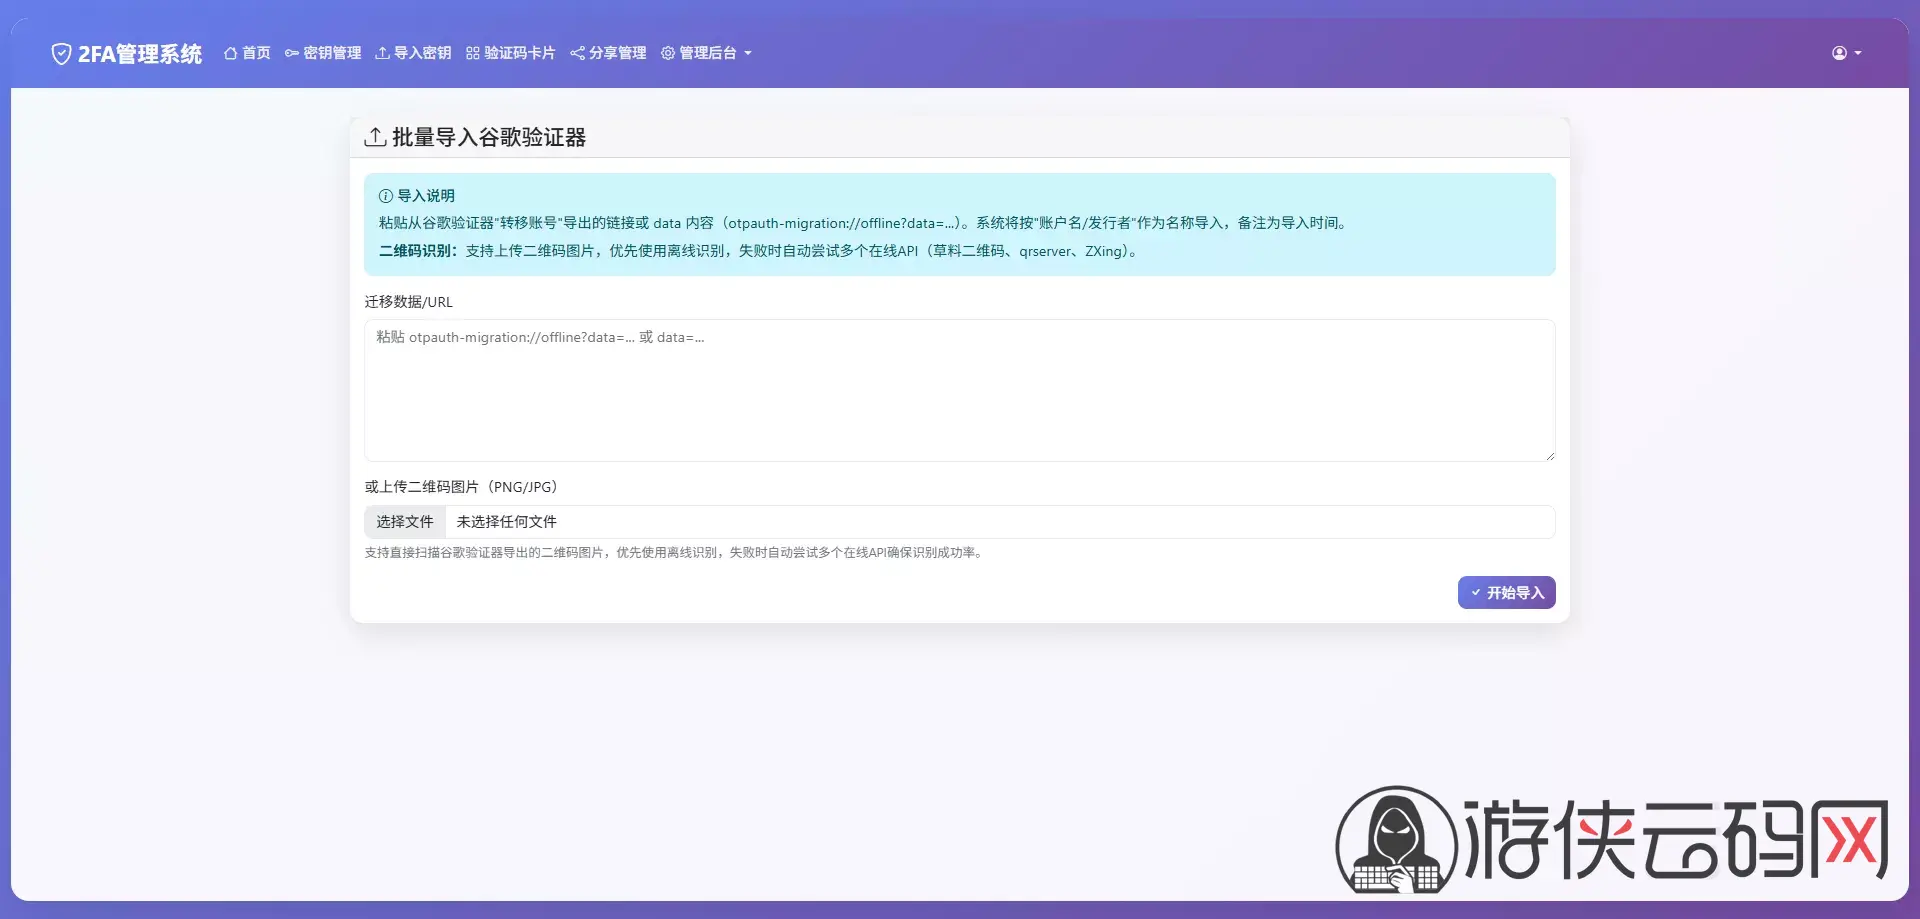Click the key icon for 密钥管理
Screen dimensions: 1920x919
click(292, 54)
